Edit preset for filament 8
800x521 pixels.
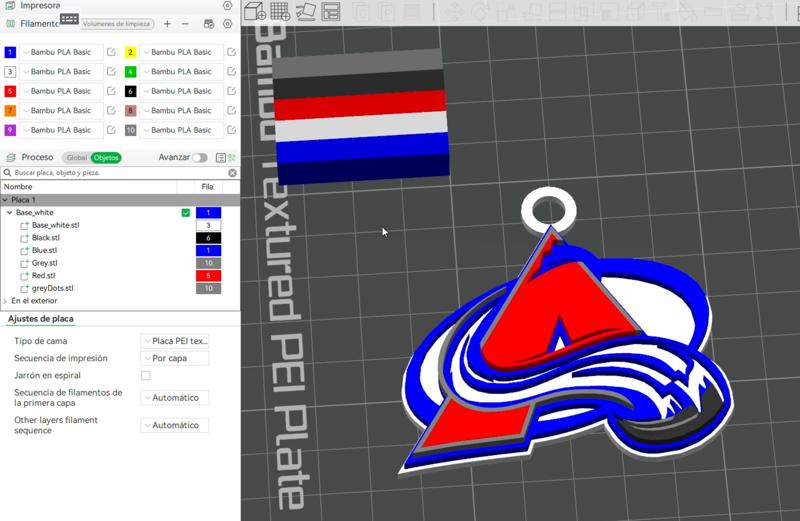231,110
